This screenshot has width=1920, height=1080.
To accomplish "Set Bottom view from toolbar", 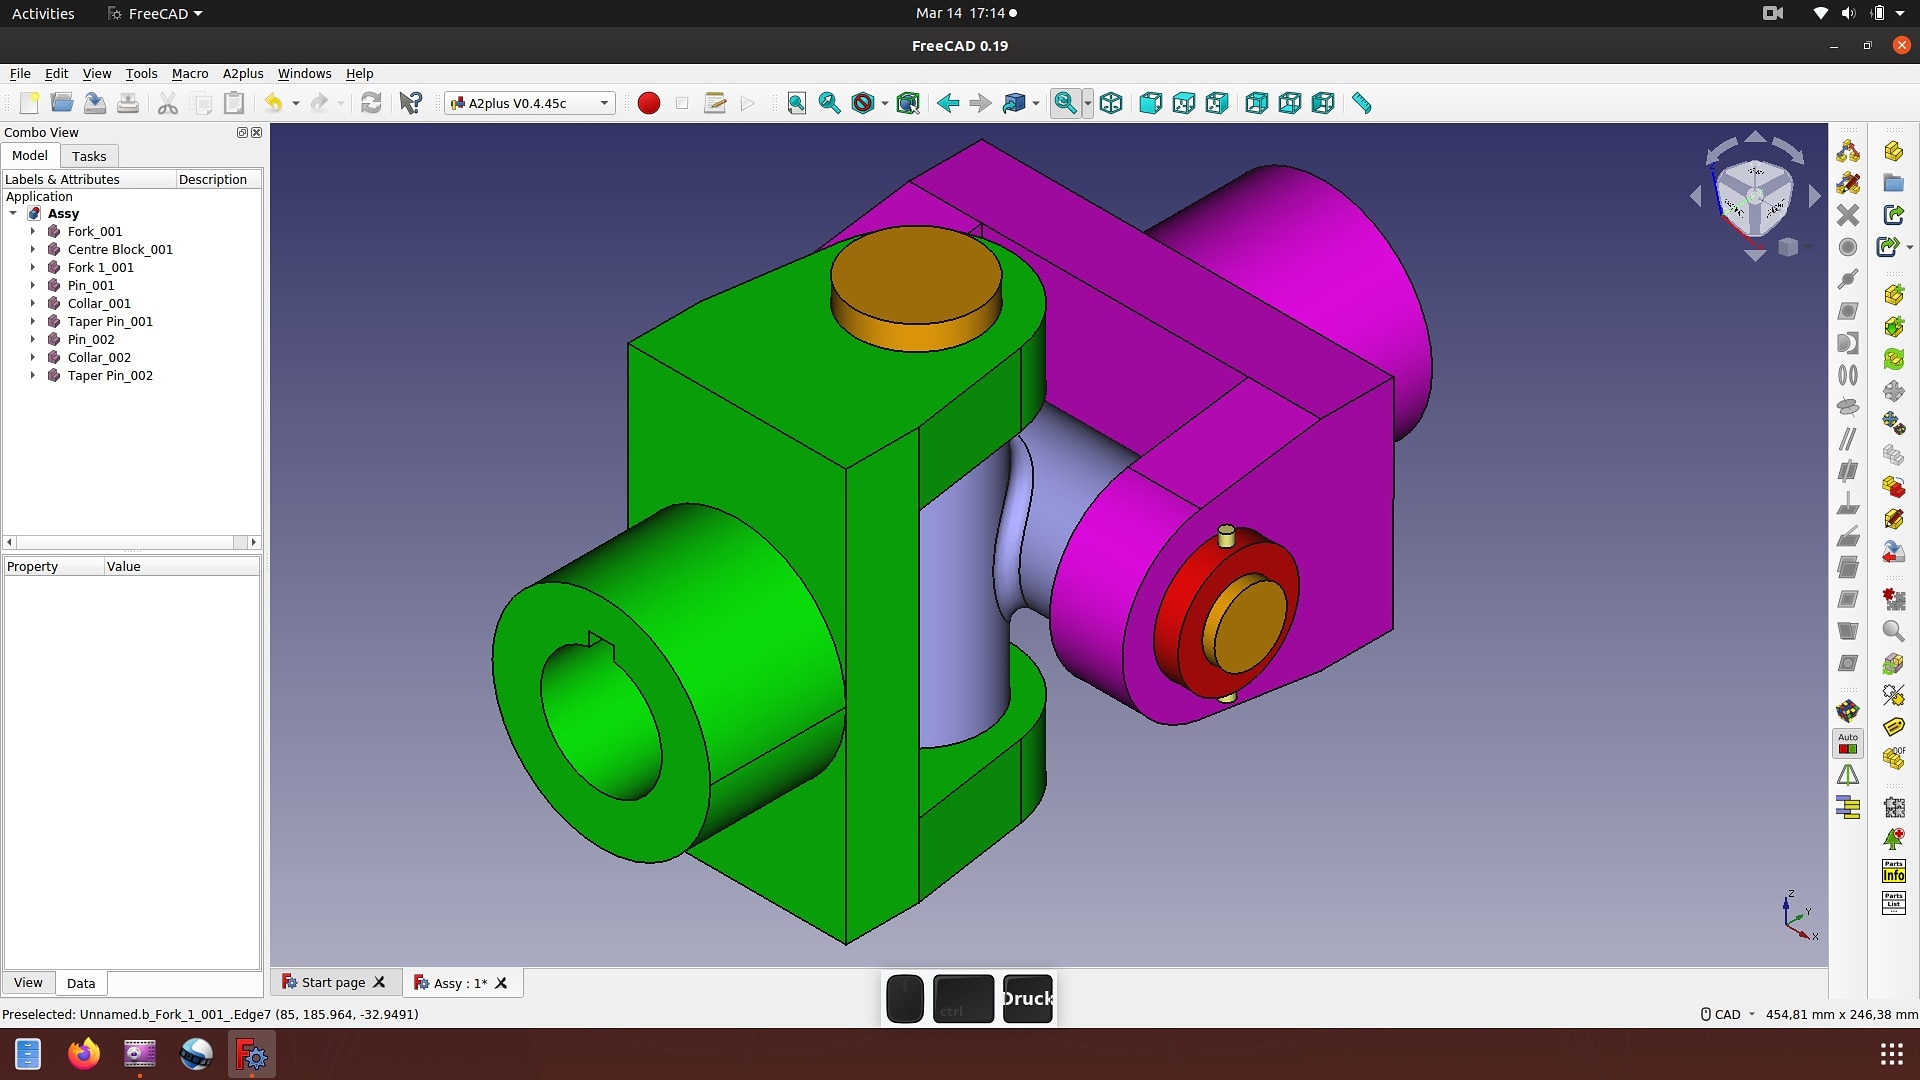I will pos(1289,103).
